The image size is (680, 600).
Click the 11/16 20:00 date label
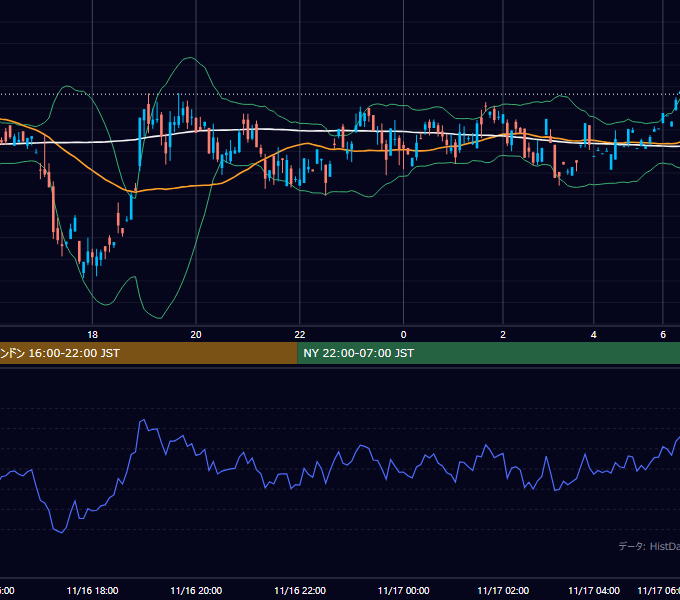[196, 590]
